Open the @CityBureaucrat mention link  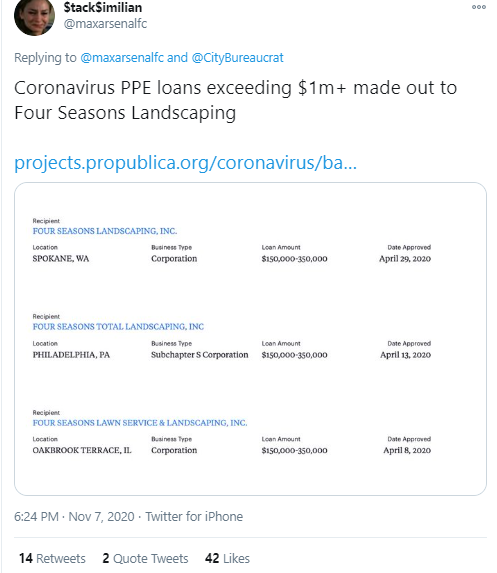point(238,58)
